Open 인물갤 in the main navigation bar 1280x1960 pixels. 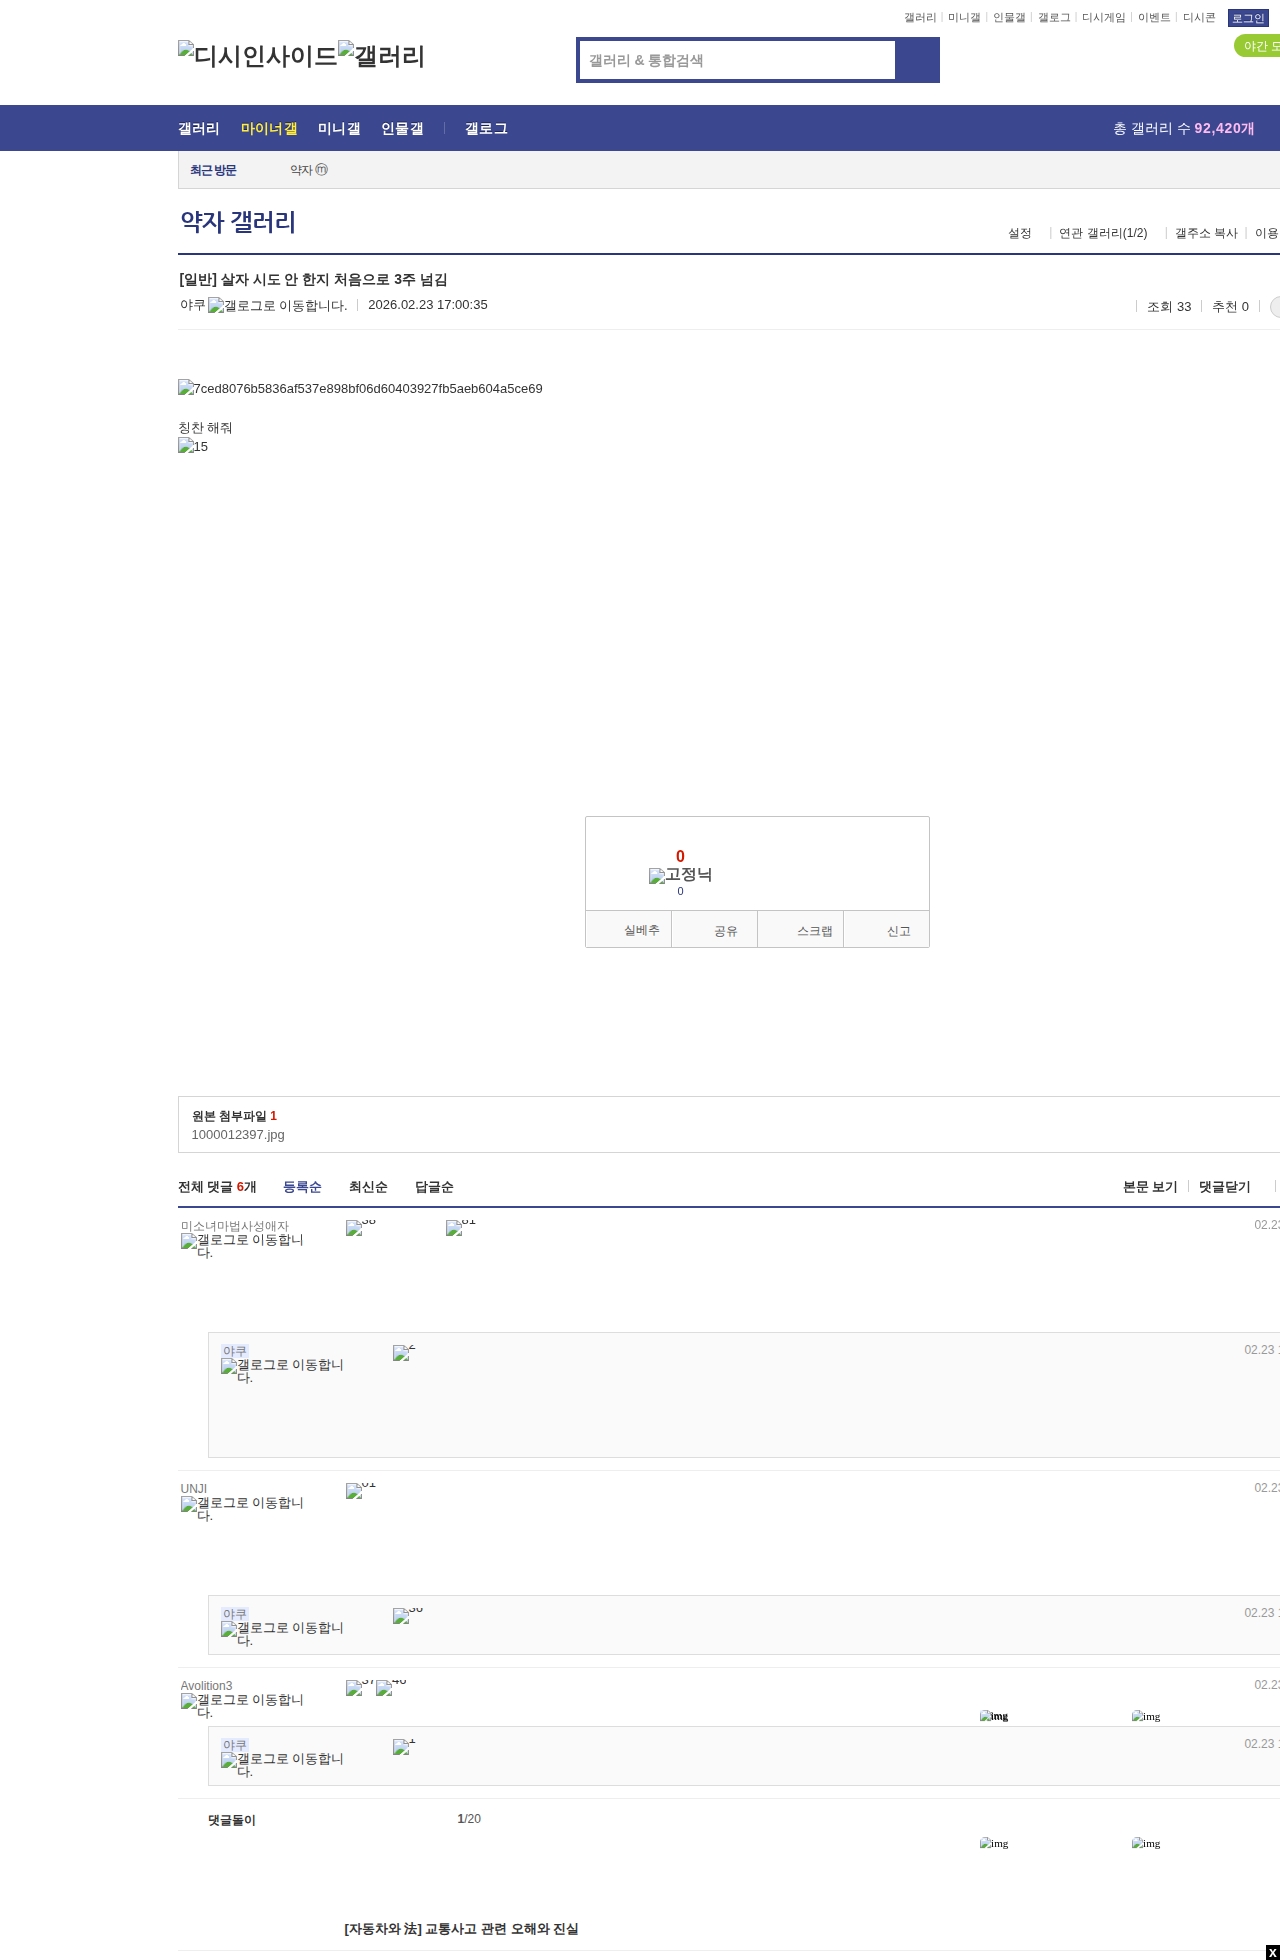pyautogui.click(x=402, y=128)
